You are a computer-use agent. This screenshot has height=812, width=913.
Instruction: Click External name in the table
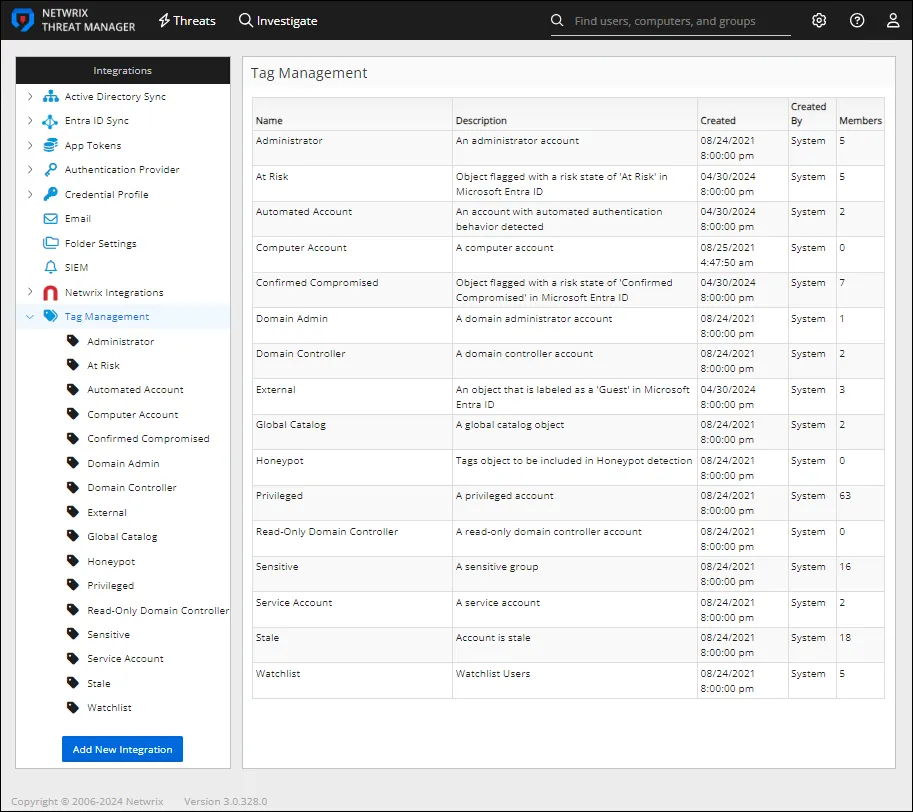coord(275,390)
